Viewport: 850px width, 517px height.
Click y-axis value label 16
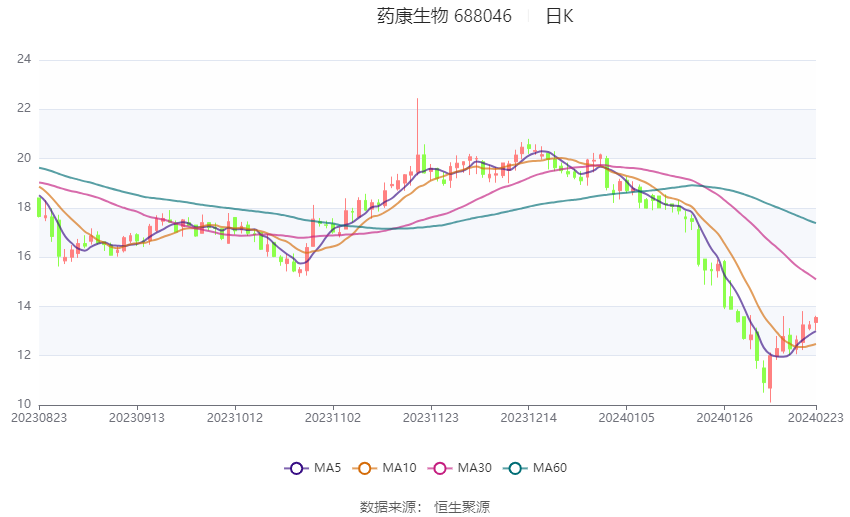pos(24,256)
